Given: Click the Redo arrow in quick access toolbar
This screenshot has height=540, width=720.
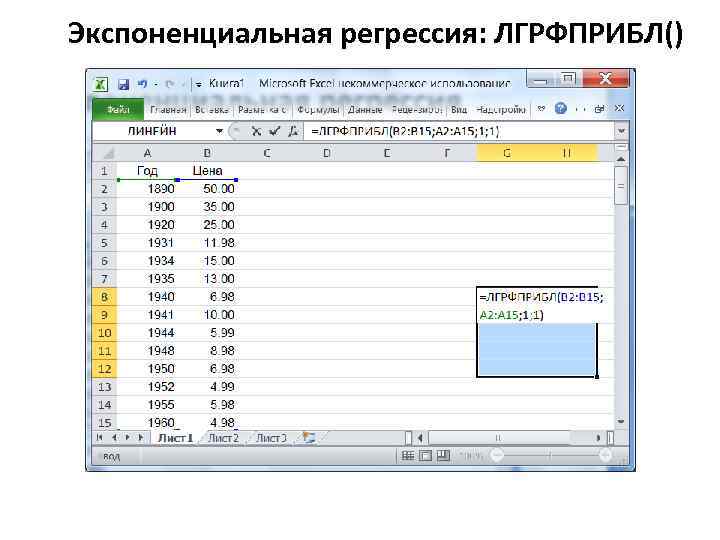Looking at the screenshot, I should (169, 84).
